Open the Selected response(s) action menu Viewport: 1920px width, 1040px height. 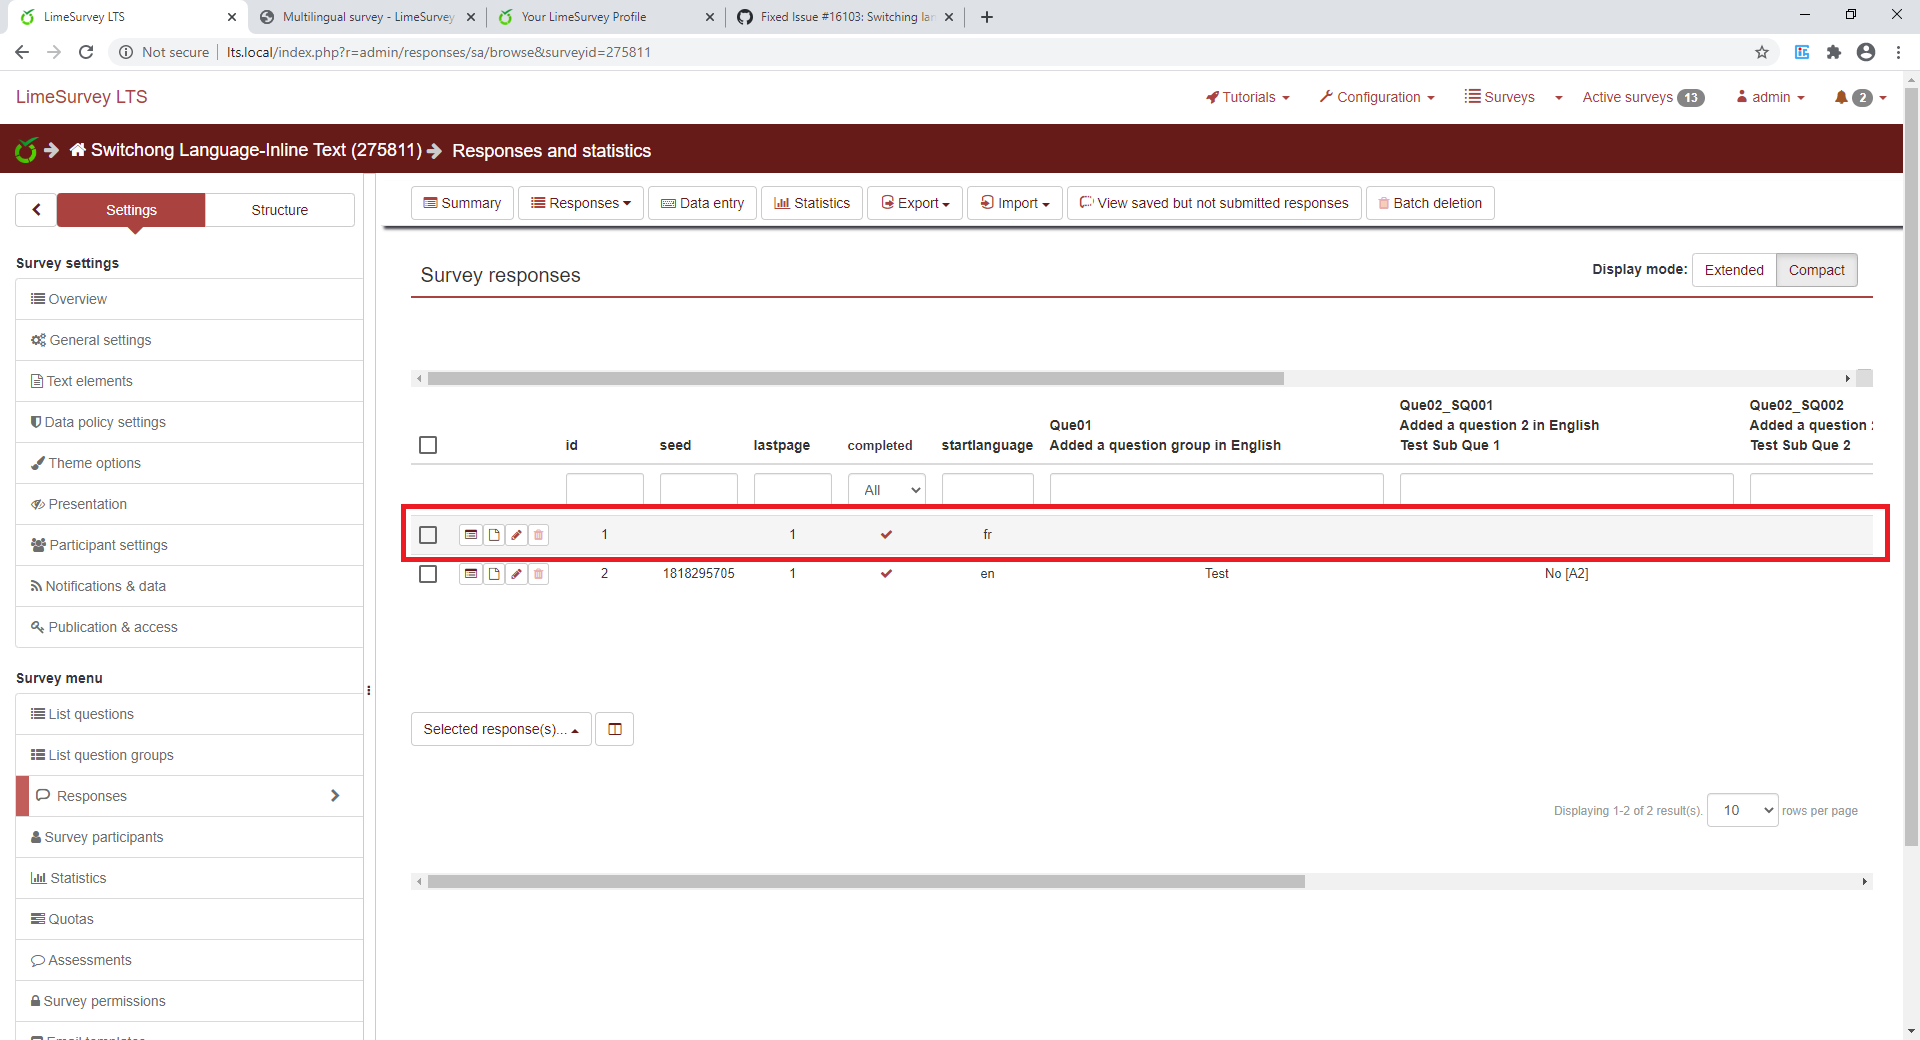501,729
